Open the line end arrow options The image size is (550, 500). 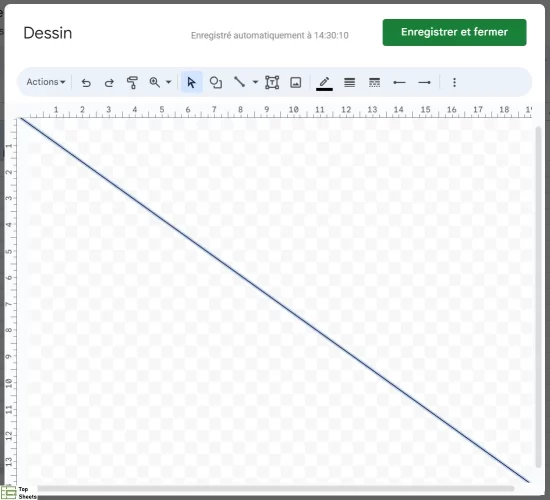point(424,82)
